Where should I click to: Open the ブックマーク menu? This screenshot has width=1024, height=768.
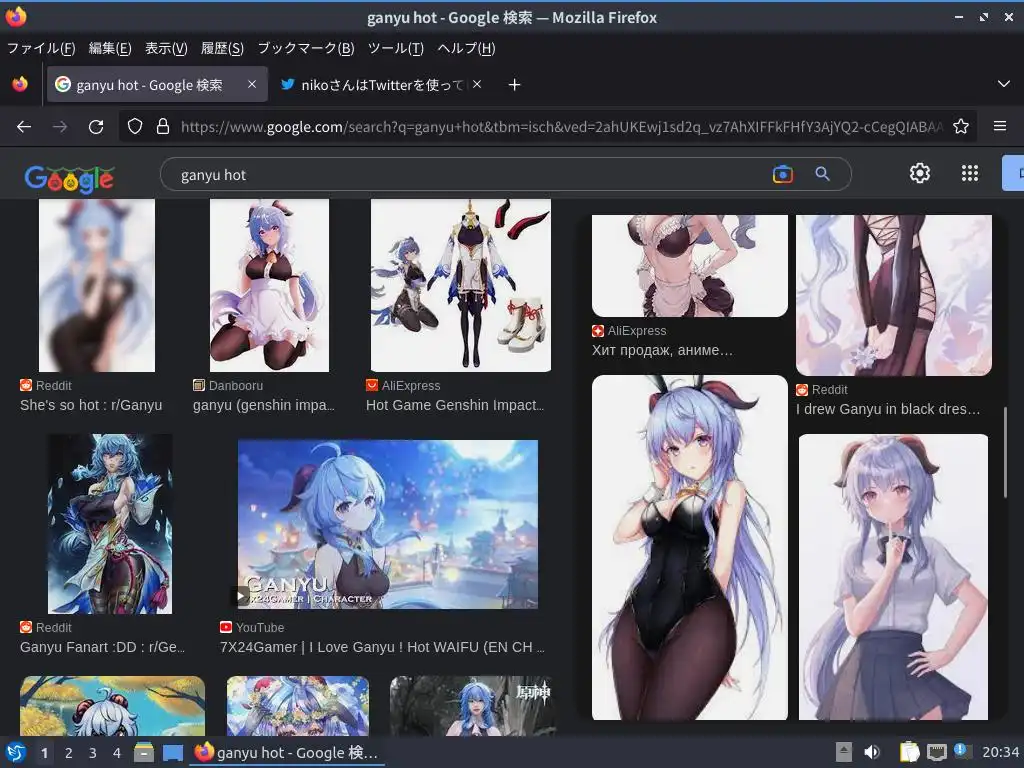tap(306, 48)
